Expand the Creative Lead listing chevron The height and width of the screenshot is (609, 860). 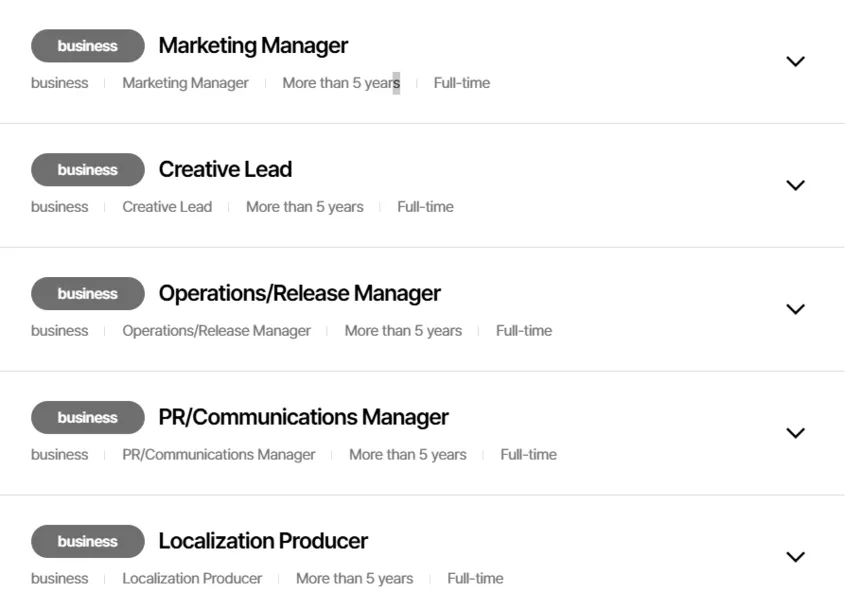[795, 186]
